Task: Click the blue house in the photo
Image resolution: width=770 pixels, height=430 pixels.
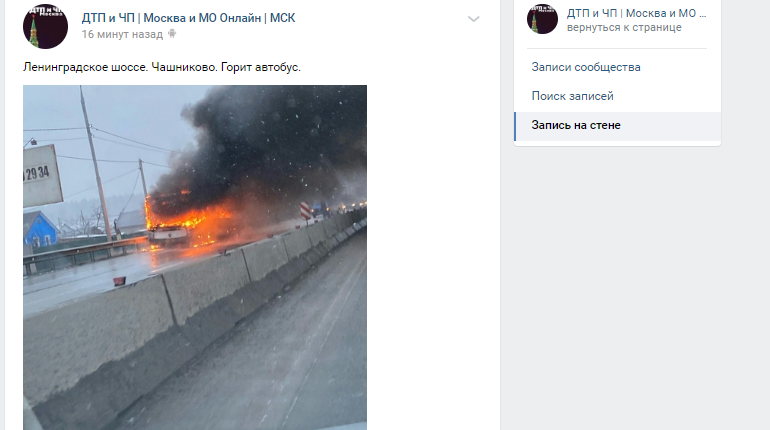Action: pyautogui.click(x=40, y=229)
